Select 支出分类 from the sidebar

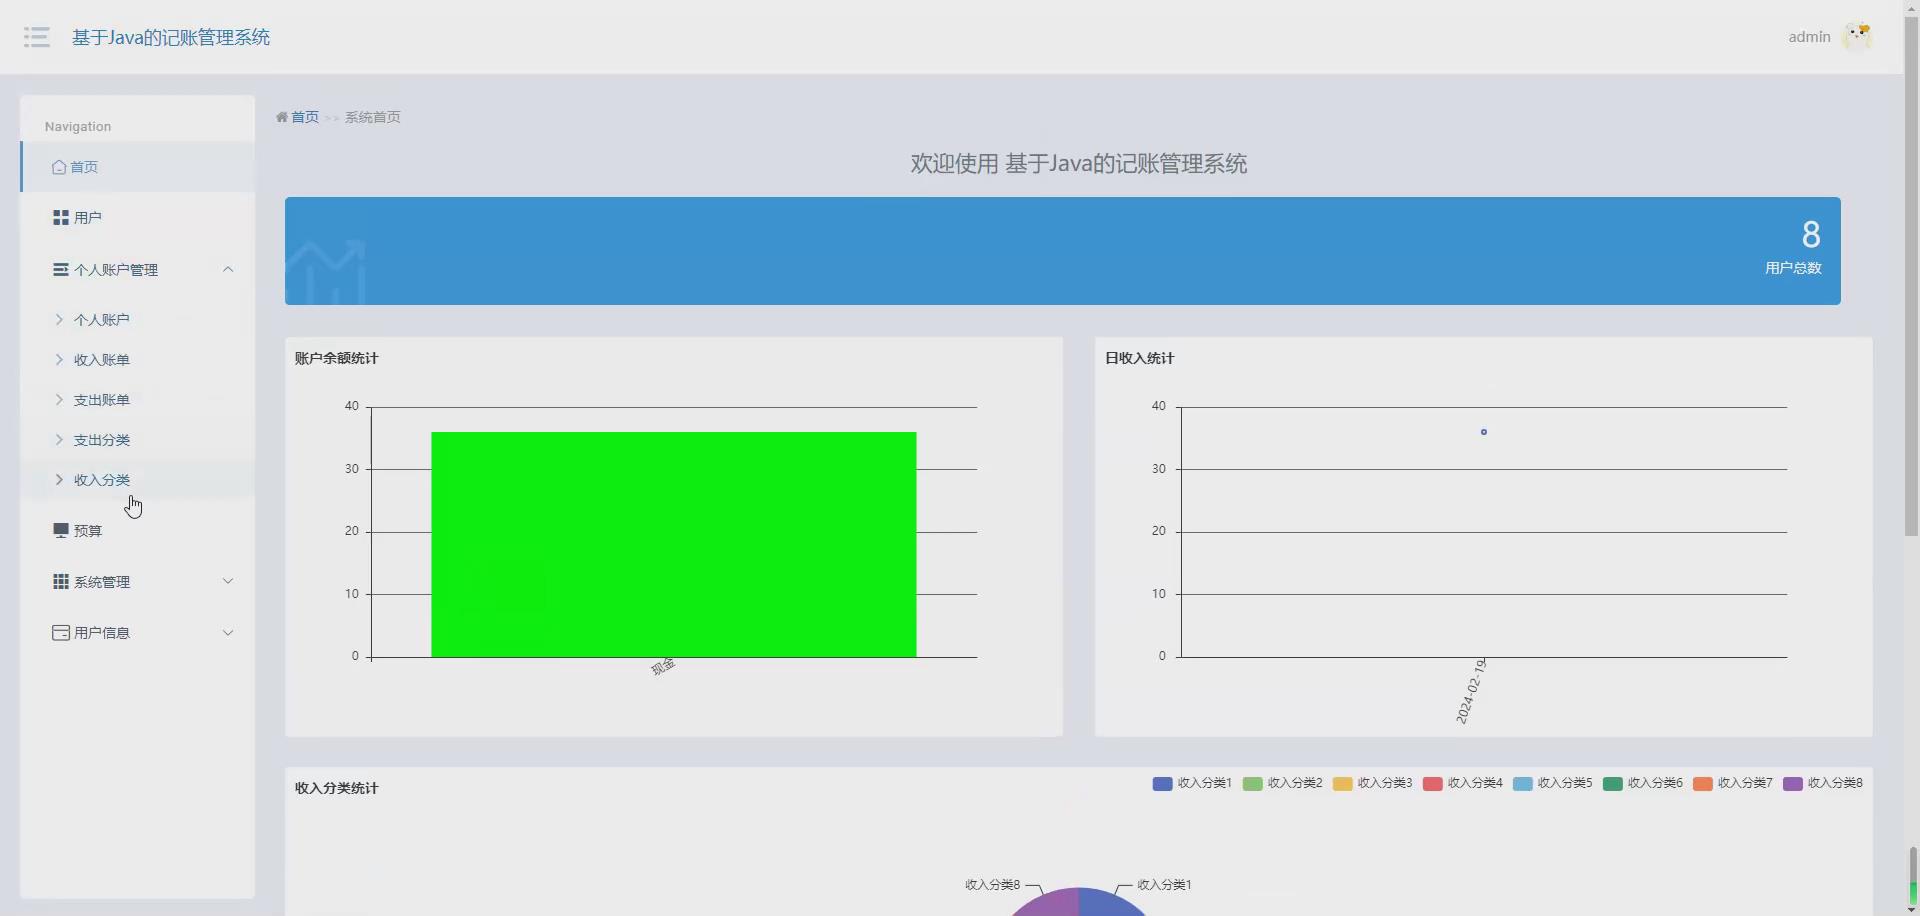point(101,439)
